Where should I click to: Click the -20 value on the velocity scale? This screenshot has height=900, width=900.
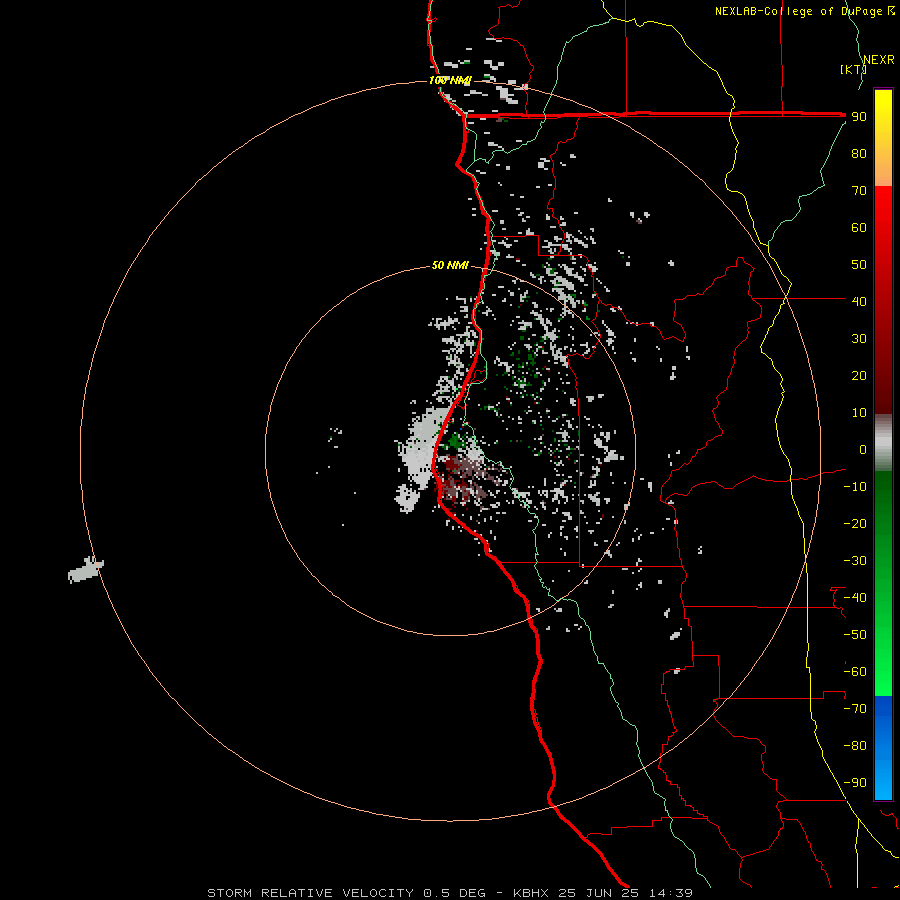pyautogui.click(x=855, y=523)
